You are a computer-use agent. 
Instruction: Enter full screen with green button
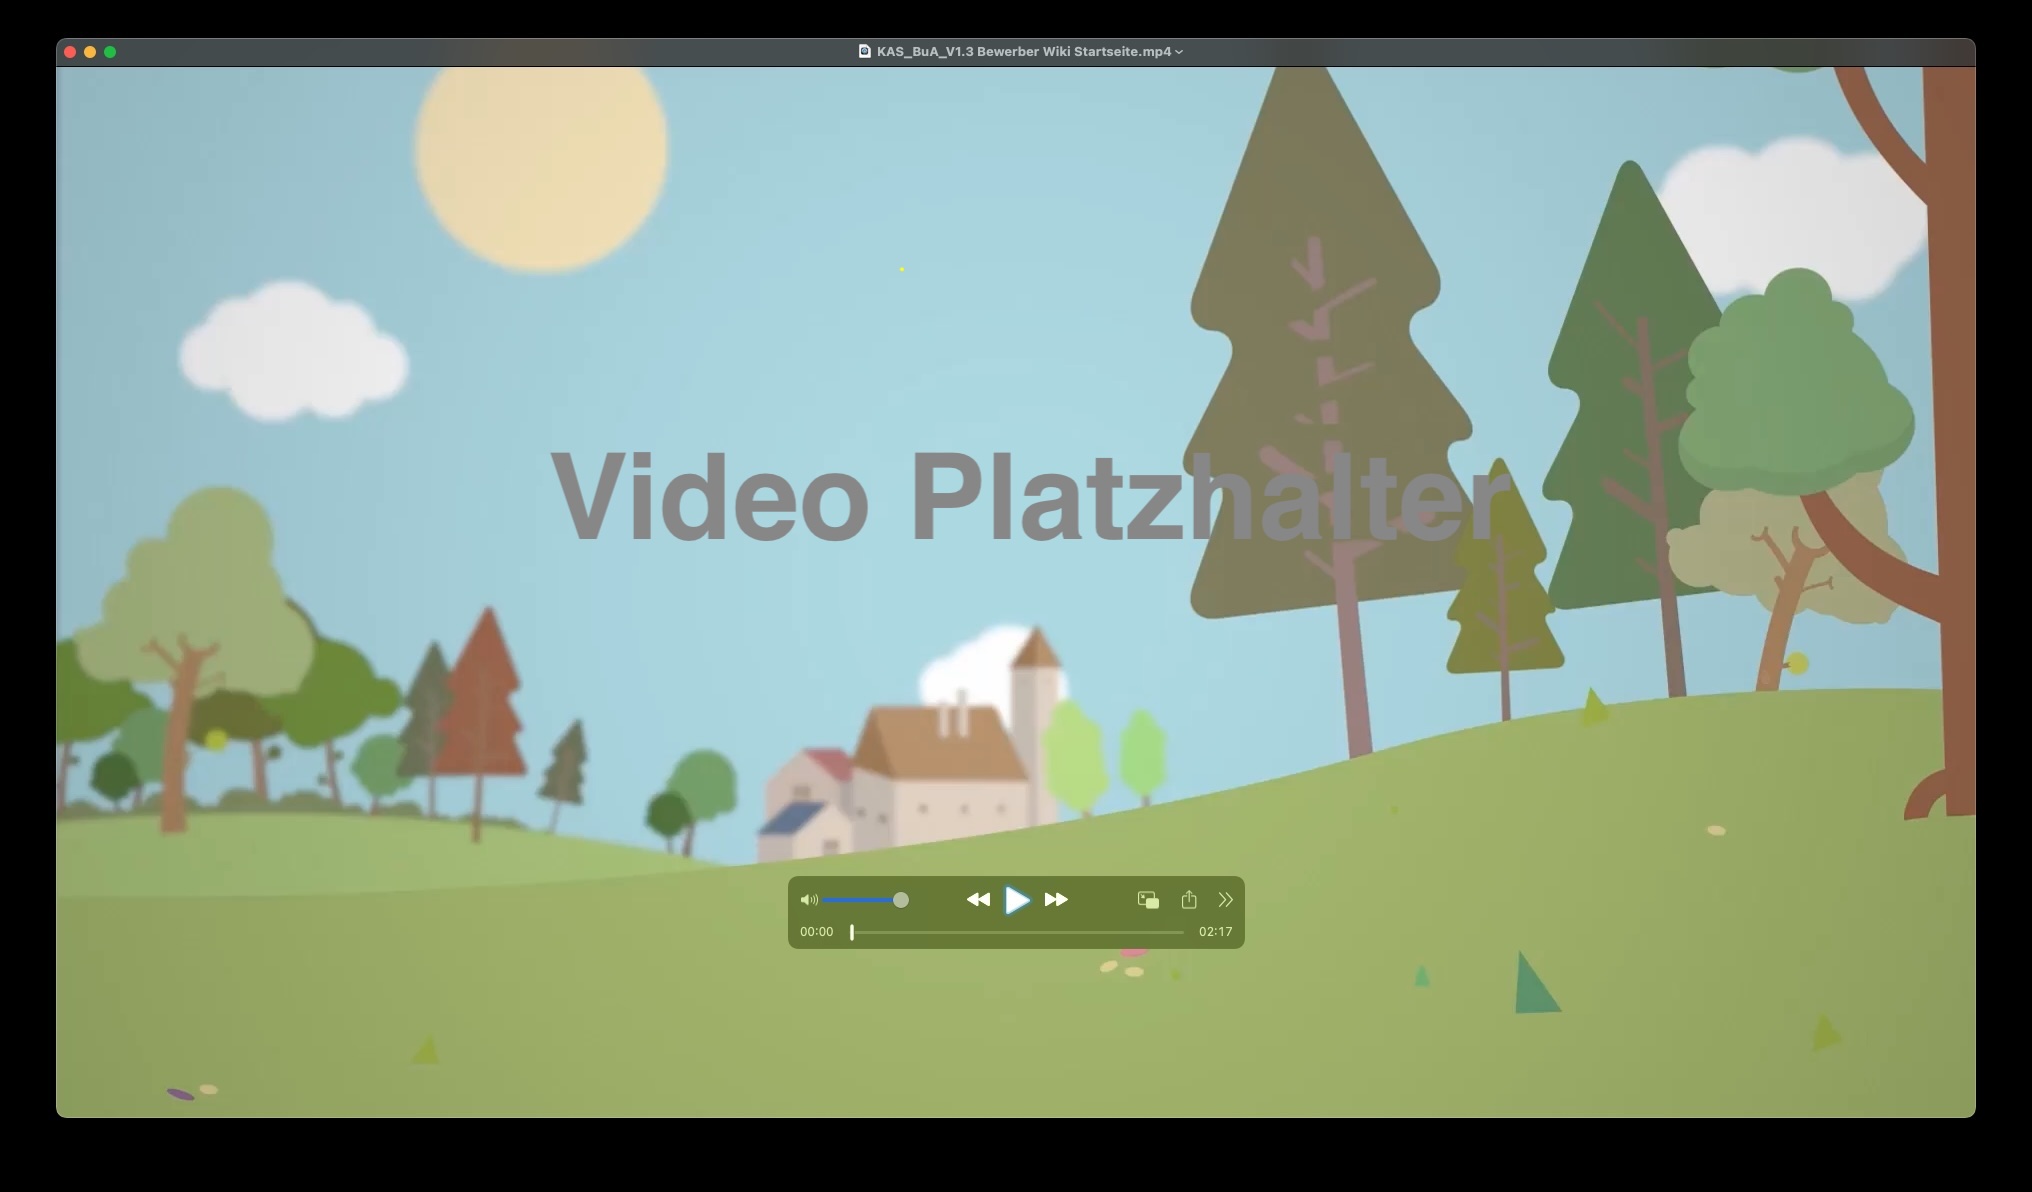point(110,52)
